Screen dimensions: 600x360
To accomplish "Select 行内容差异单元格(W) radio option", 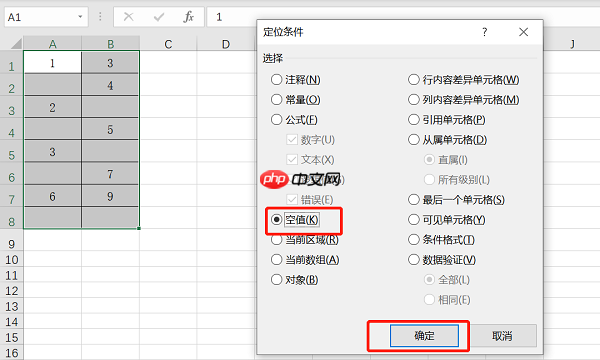I will pyautogui.click(x=463, y=80).
